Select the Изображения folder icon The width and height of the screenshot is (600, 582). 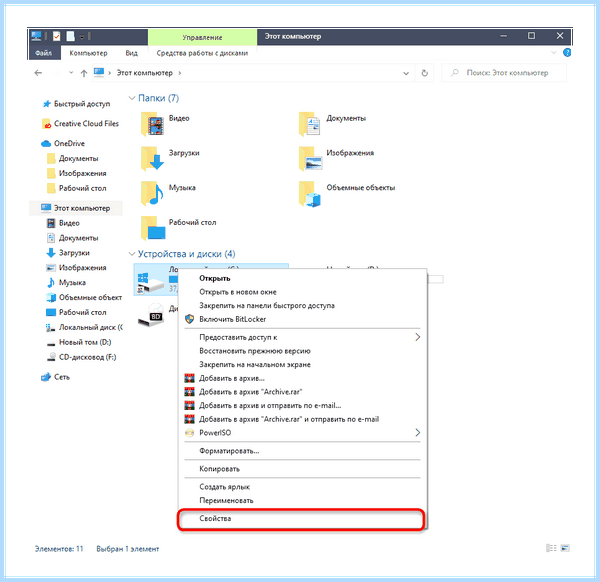pyautogui.click(x=310, y=158)
